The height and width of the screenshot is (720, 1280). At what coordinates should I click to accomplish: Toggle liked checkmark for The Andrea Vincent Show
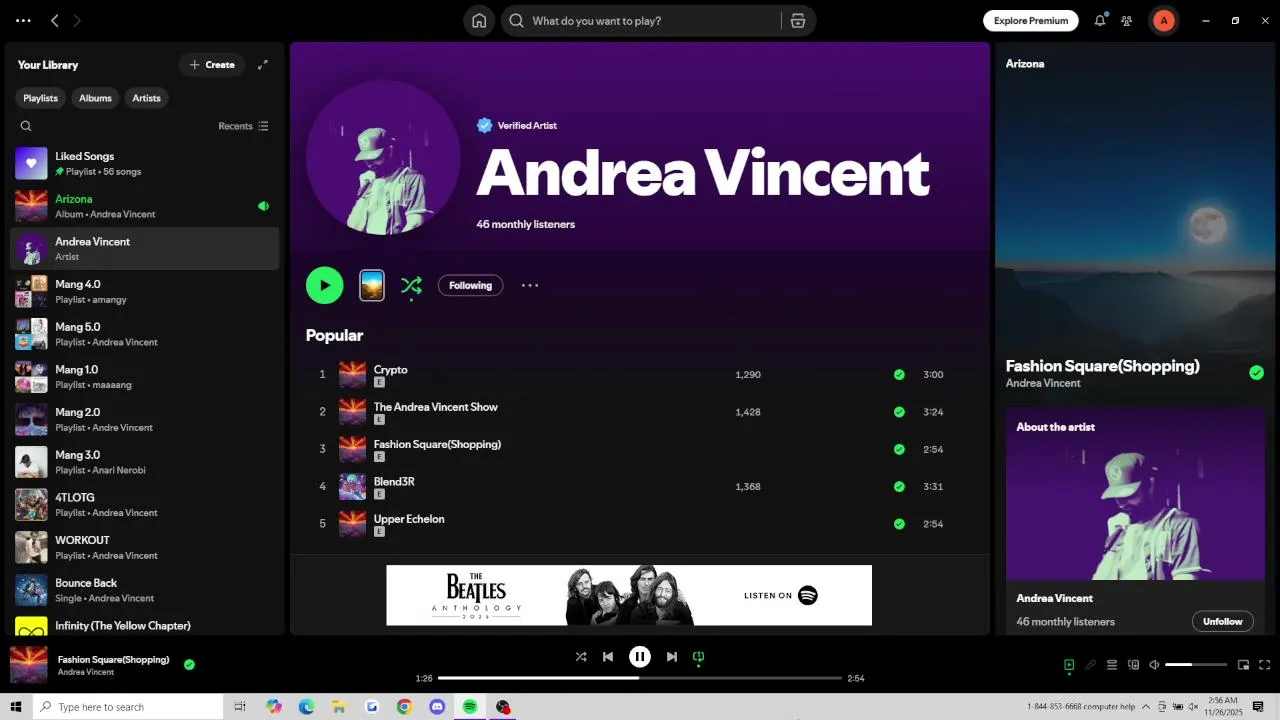(x=899, y=412)
